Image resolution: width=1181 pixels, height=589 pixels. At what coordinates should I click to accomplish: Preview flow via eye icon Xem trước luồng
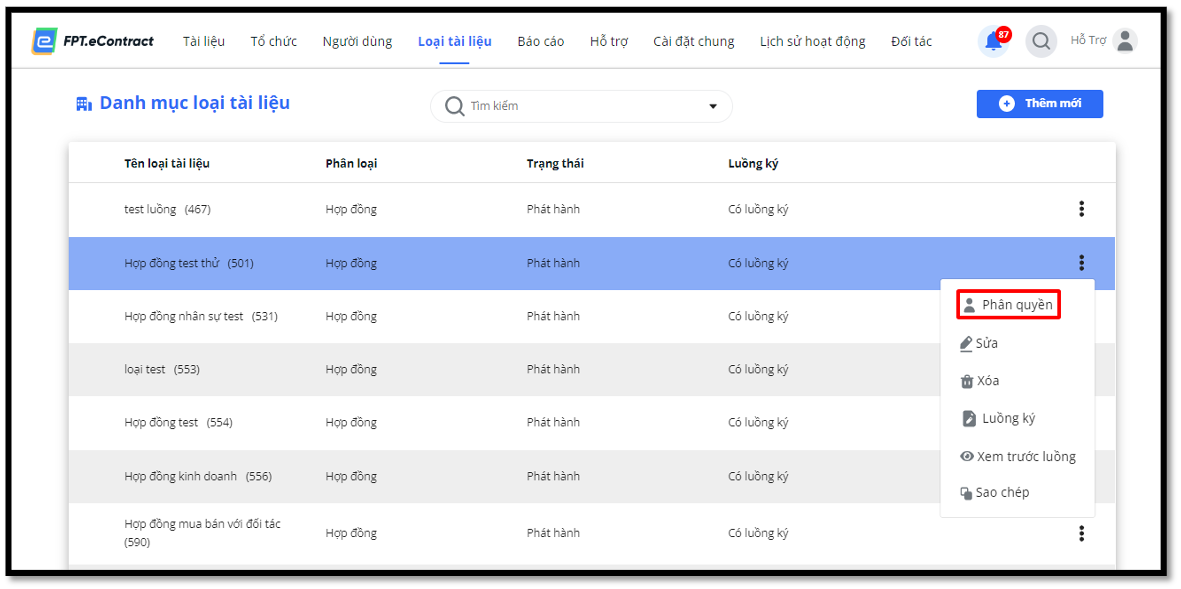pyautogui.click(x=1018, y=456)
